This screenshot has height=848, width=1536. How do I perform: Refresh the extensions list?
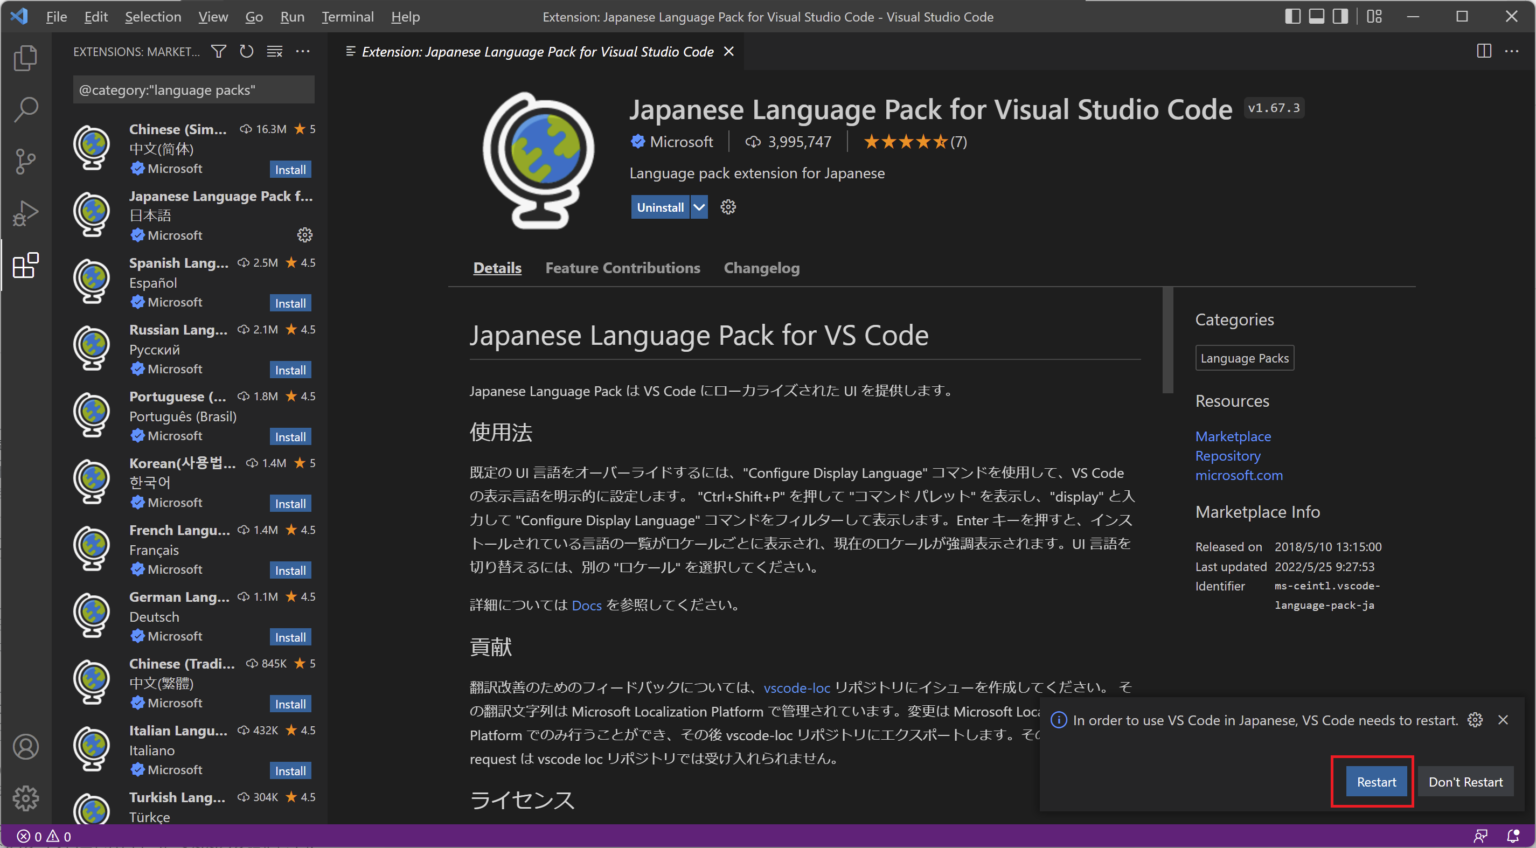(246, 51)
